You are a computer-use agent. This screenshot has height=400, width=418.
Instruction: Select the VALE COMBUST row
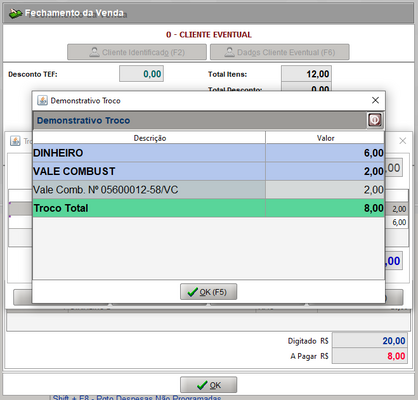coord(208,171)
